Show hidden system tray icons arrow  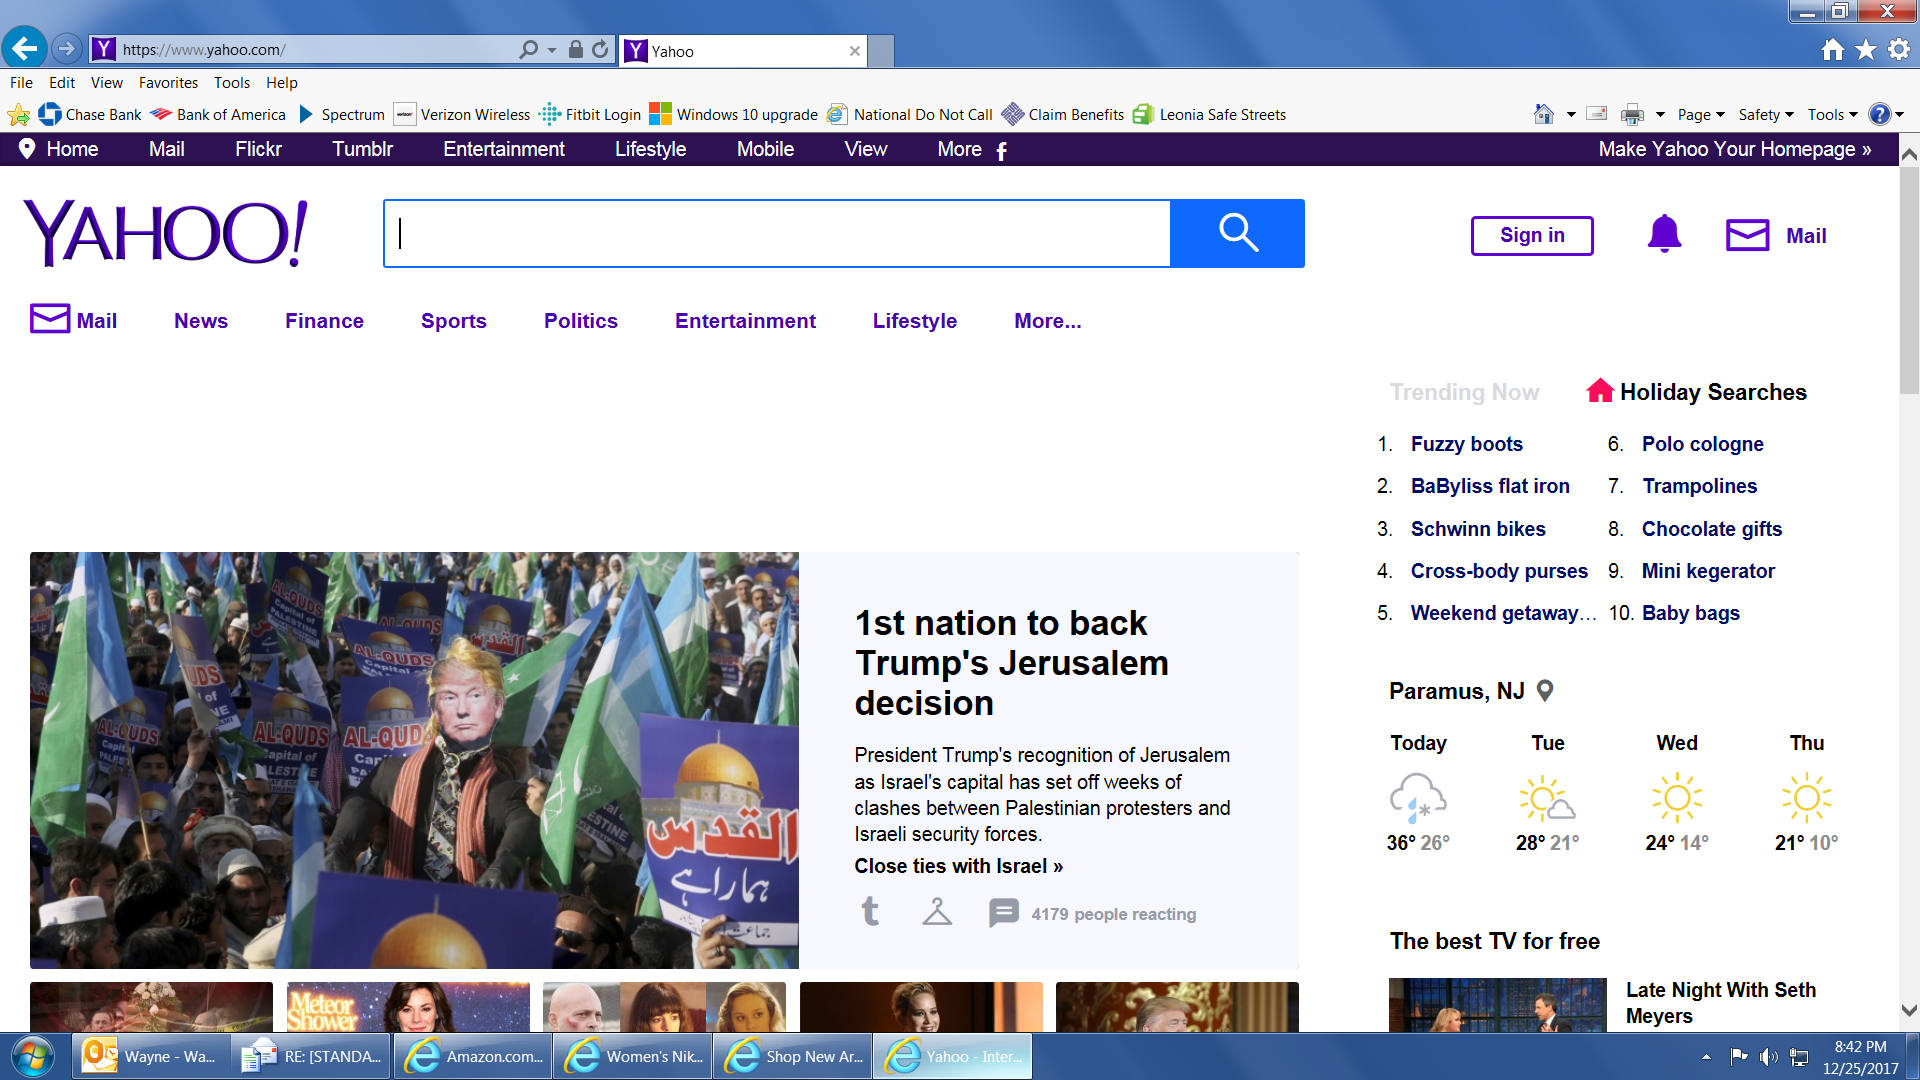point(1706,1057)
